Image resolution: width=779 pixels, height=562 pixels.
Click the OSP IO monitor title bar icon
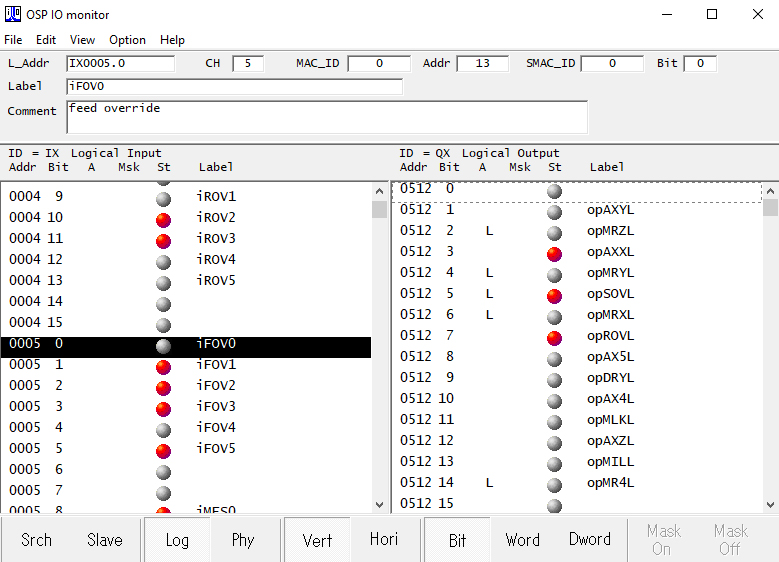(x=14, y=15)
